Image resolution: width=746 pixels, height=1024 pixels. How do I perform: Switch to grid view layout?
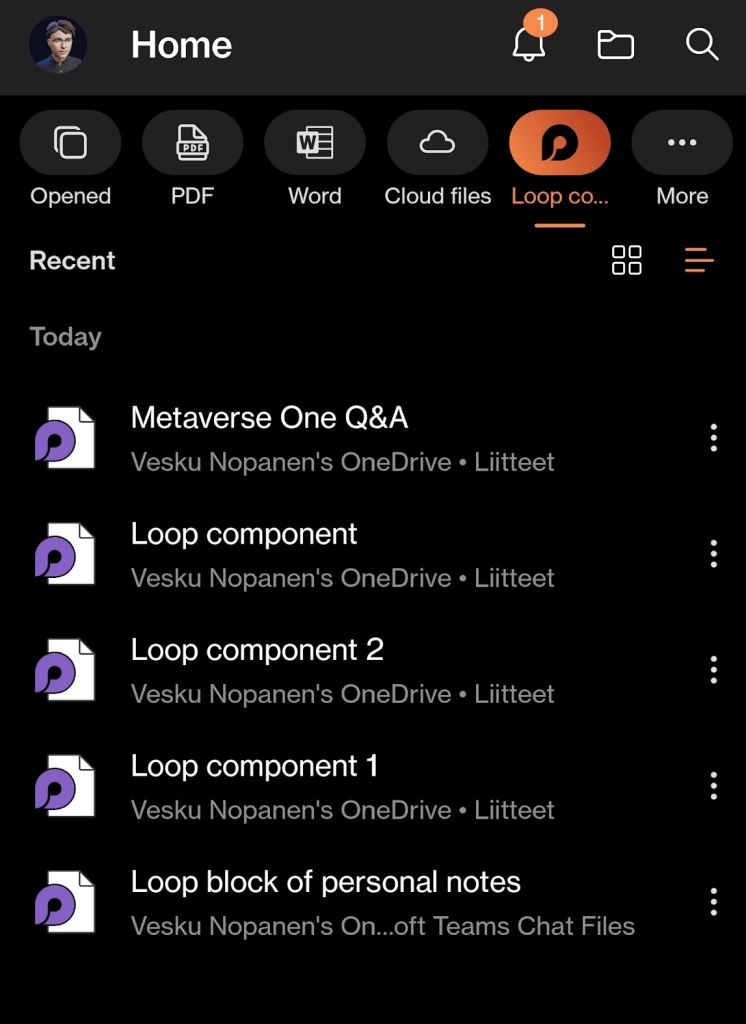point(627,260)
